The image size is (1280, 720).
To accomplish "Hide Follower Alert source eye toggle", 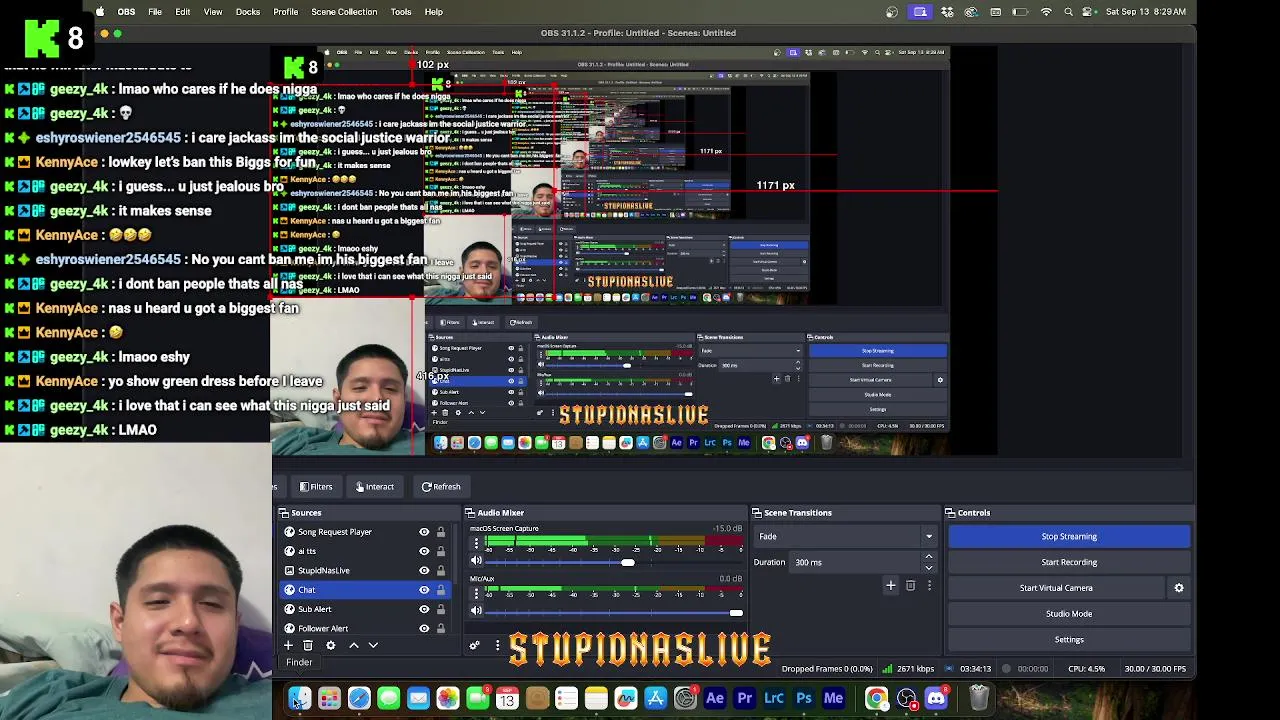I will (424, 628).
